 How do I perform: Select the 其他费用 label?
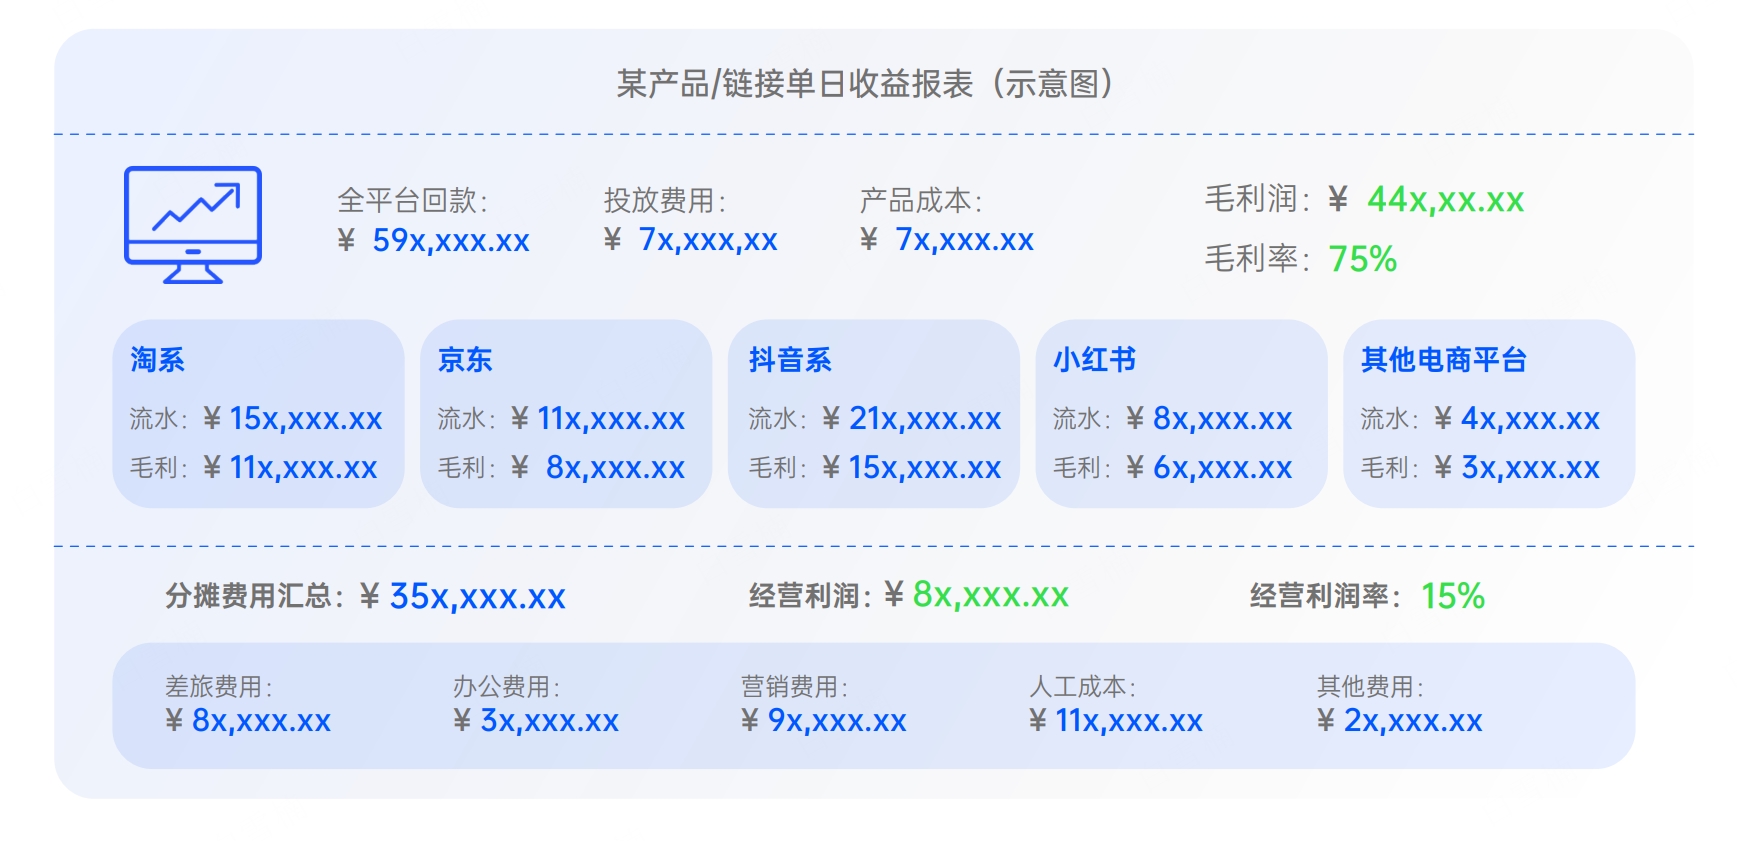tap(1370, 687)
